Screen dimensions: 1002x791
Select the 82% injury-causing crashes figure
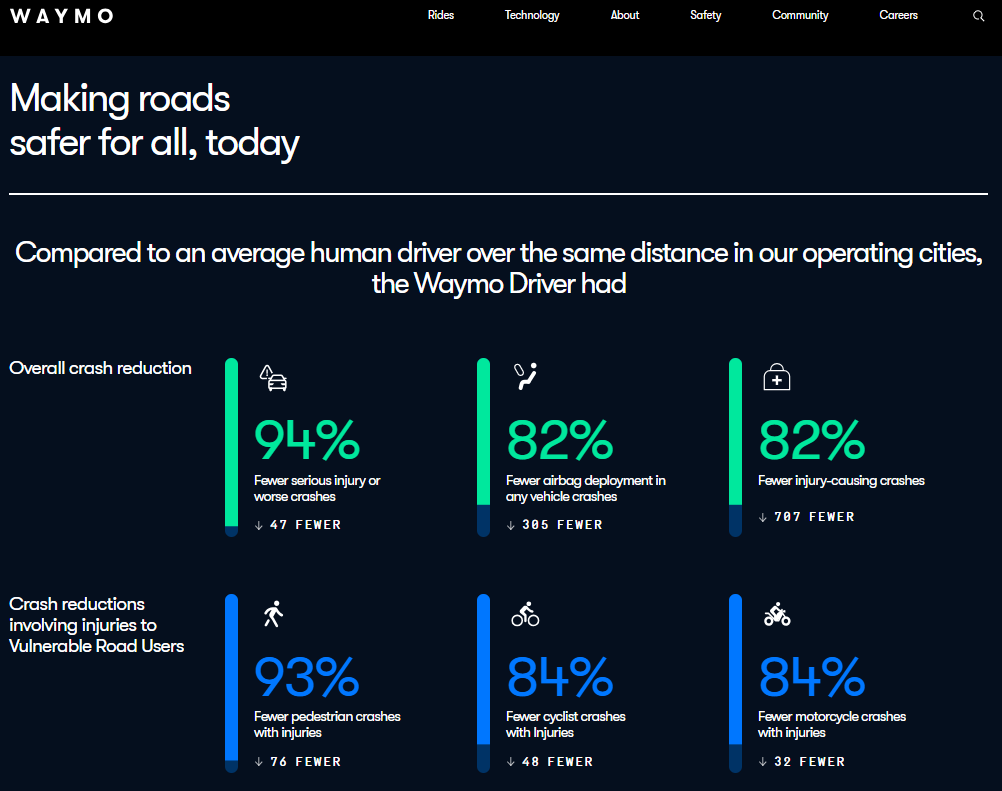(812, 440)
